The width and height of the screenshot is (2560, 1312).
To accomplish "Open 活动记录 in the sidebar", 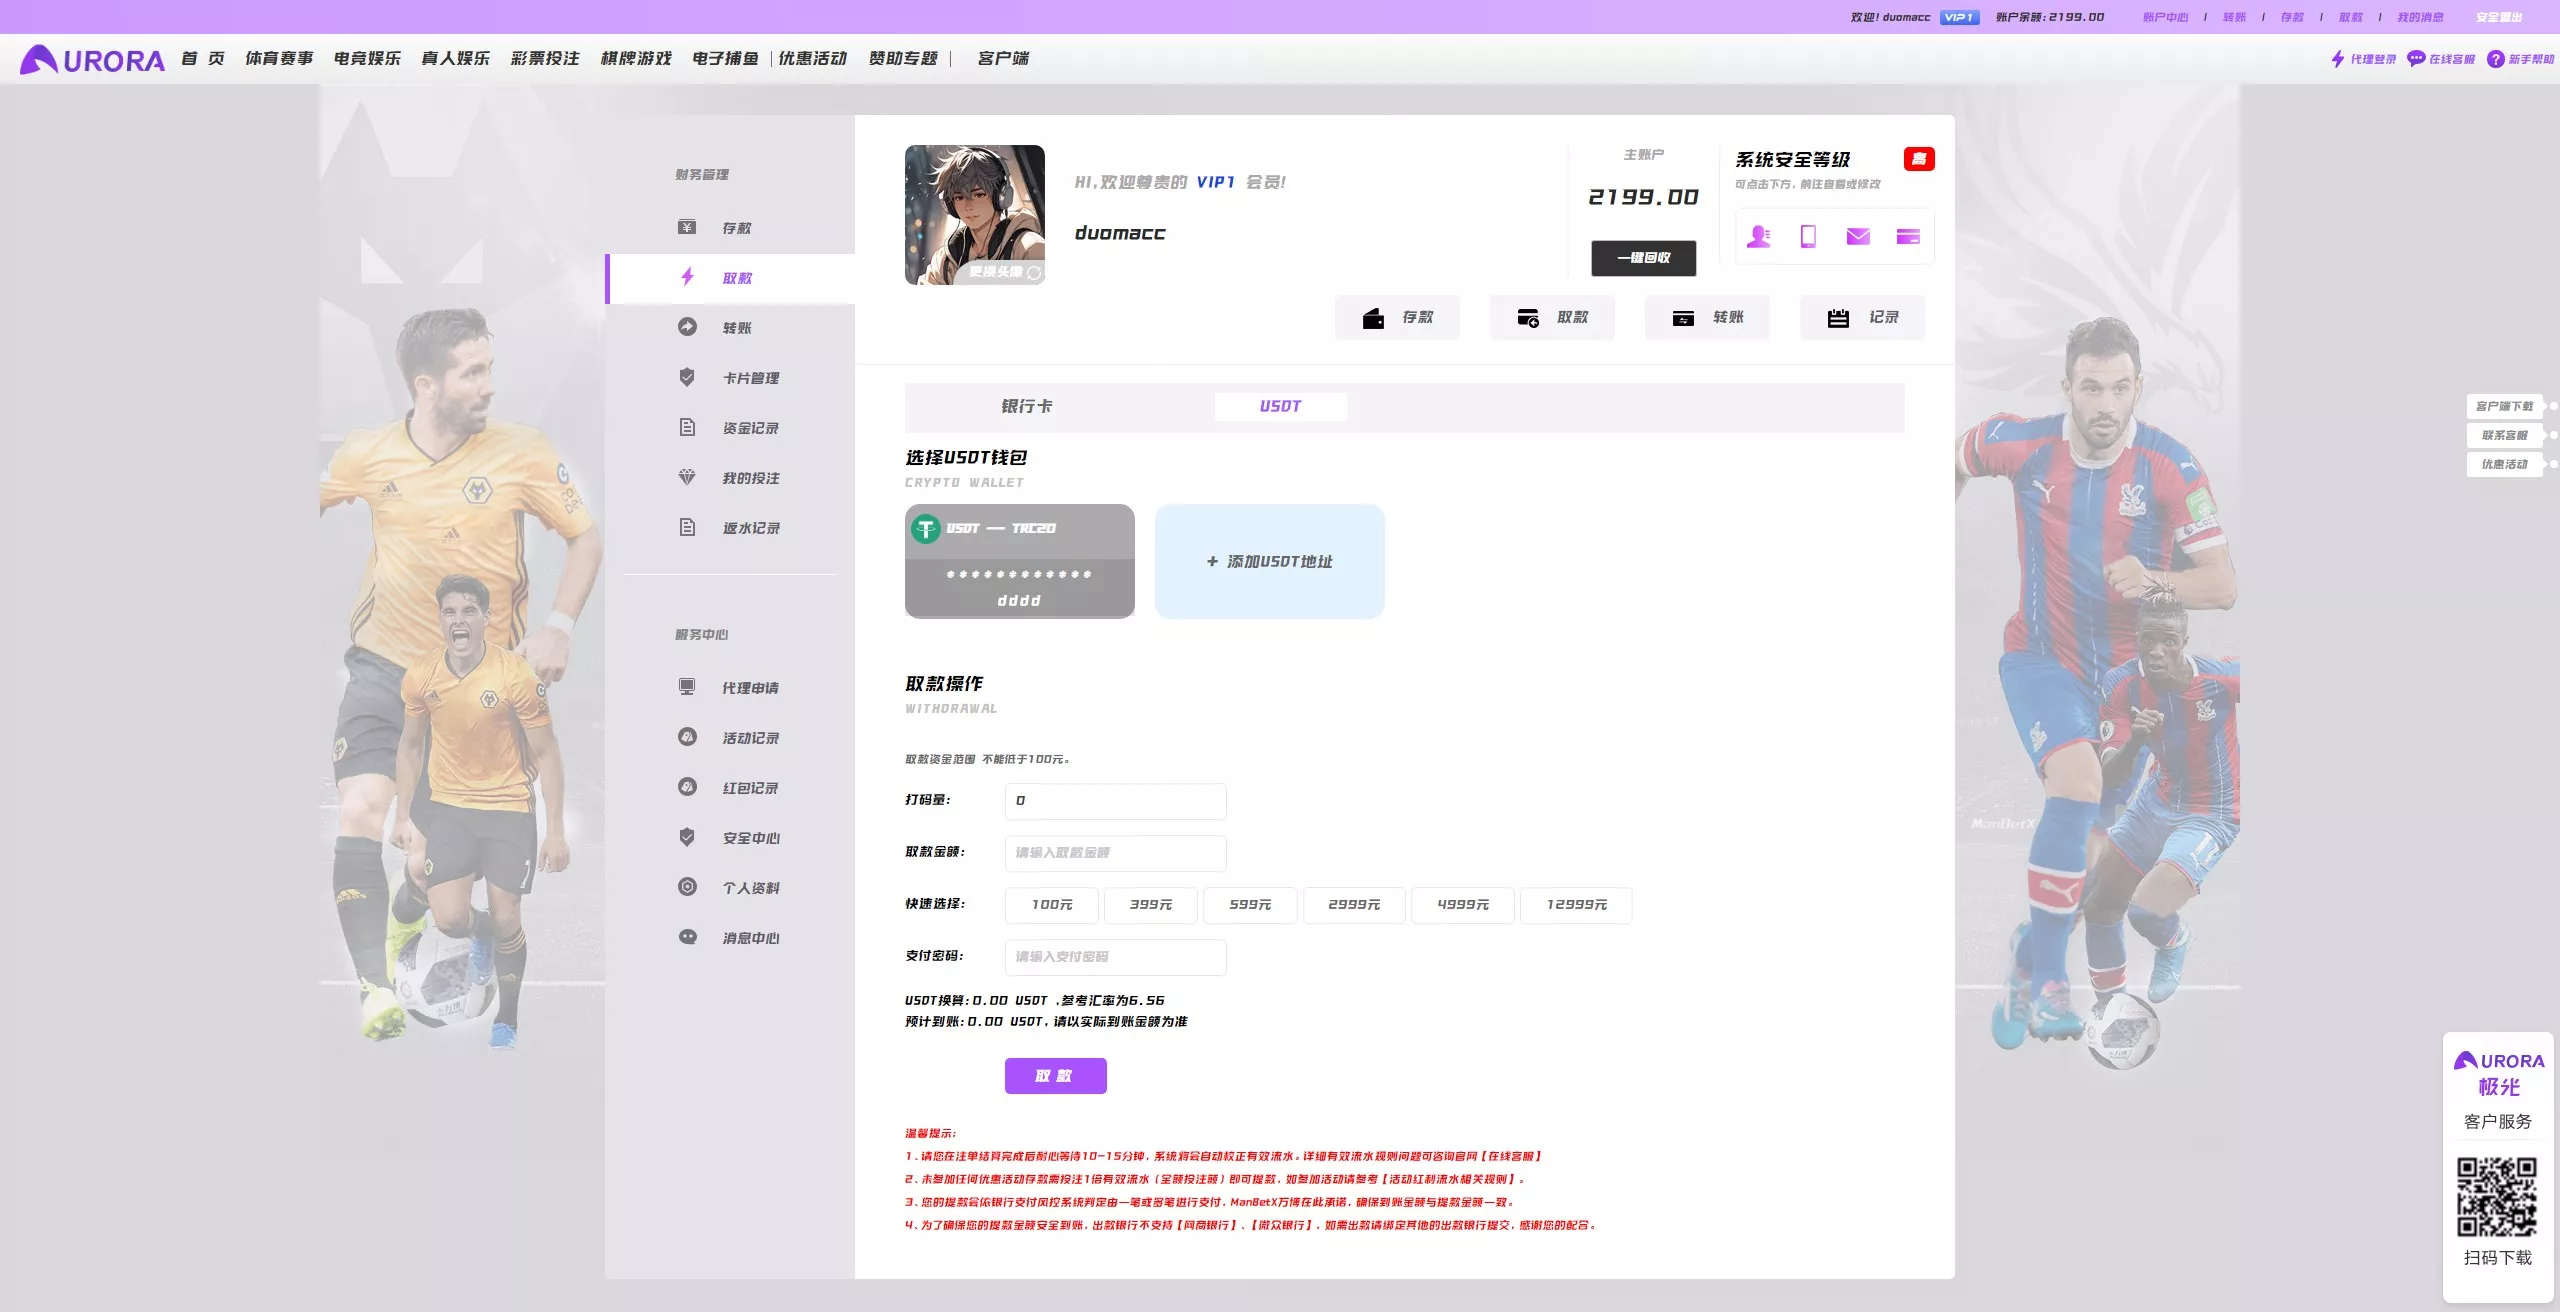I will (x=730, y=738).
